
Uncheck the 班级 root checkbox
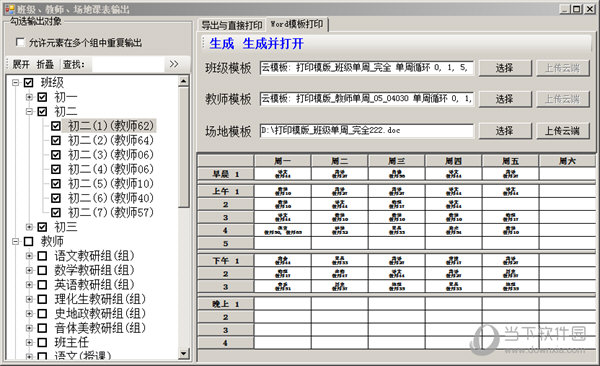click(29, 82)
